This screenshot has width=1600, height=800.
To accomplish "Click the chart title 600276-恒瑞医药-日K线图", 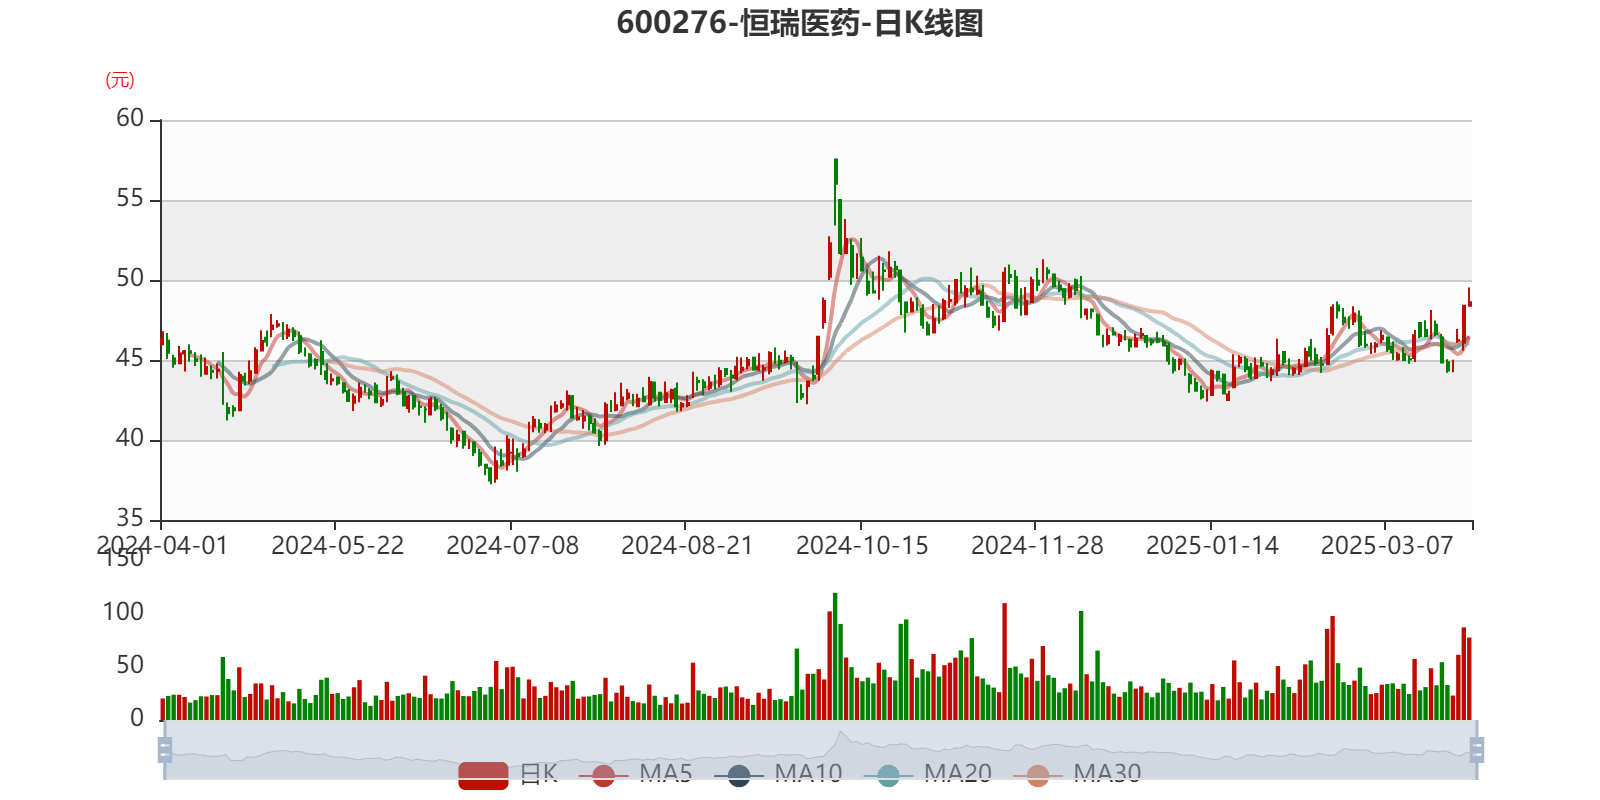I will [800, 23].
